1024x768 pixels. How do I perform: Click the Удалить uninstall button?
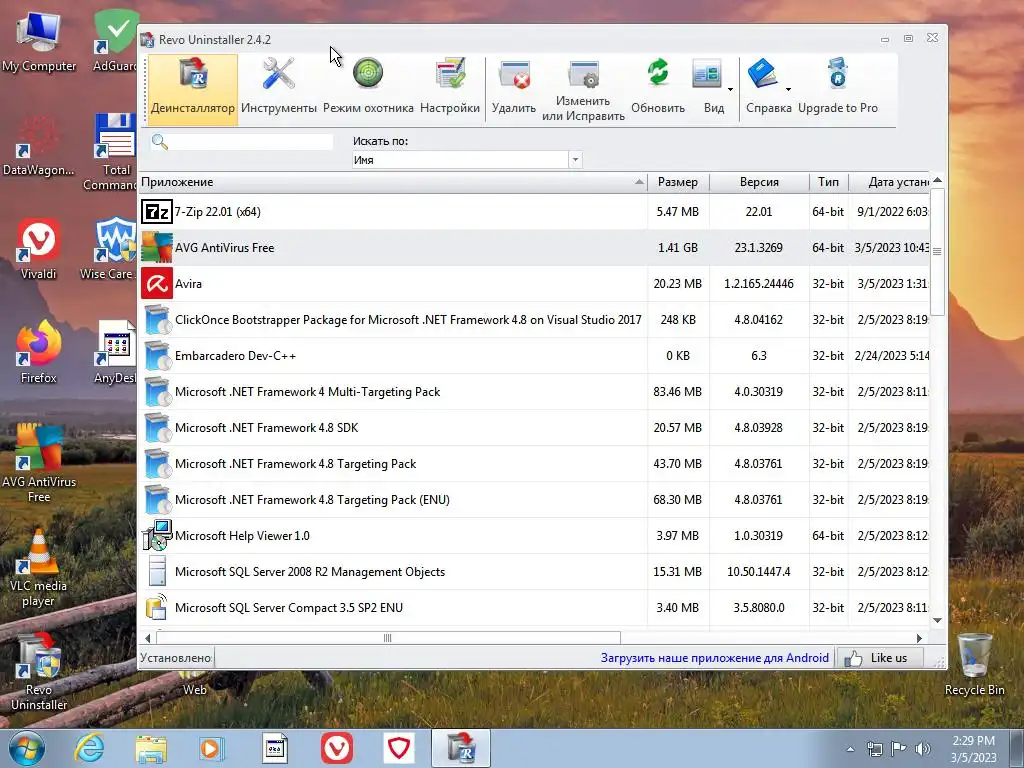pyautogui.click(x=514, y=88)
